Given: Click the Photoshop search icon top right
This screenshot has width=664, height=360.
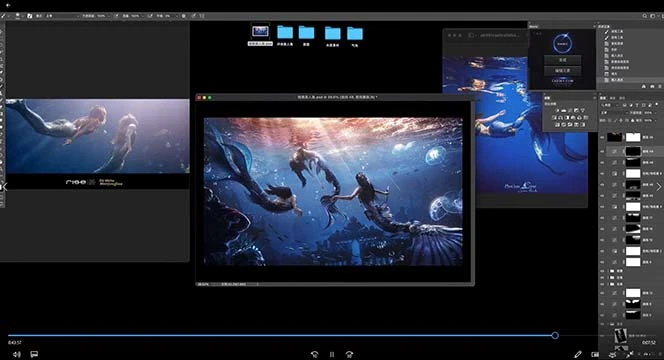Looking at the screenshot, I should [x=645, y=16].
